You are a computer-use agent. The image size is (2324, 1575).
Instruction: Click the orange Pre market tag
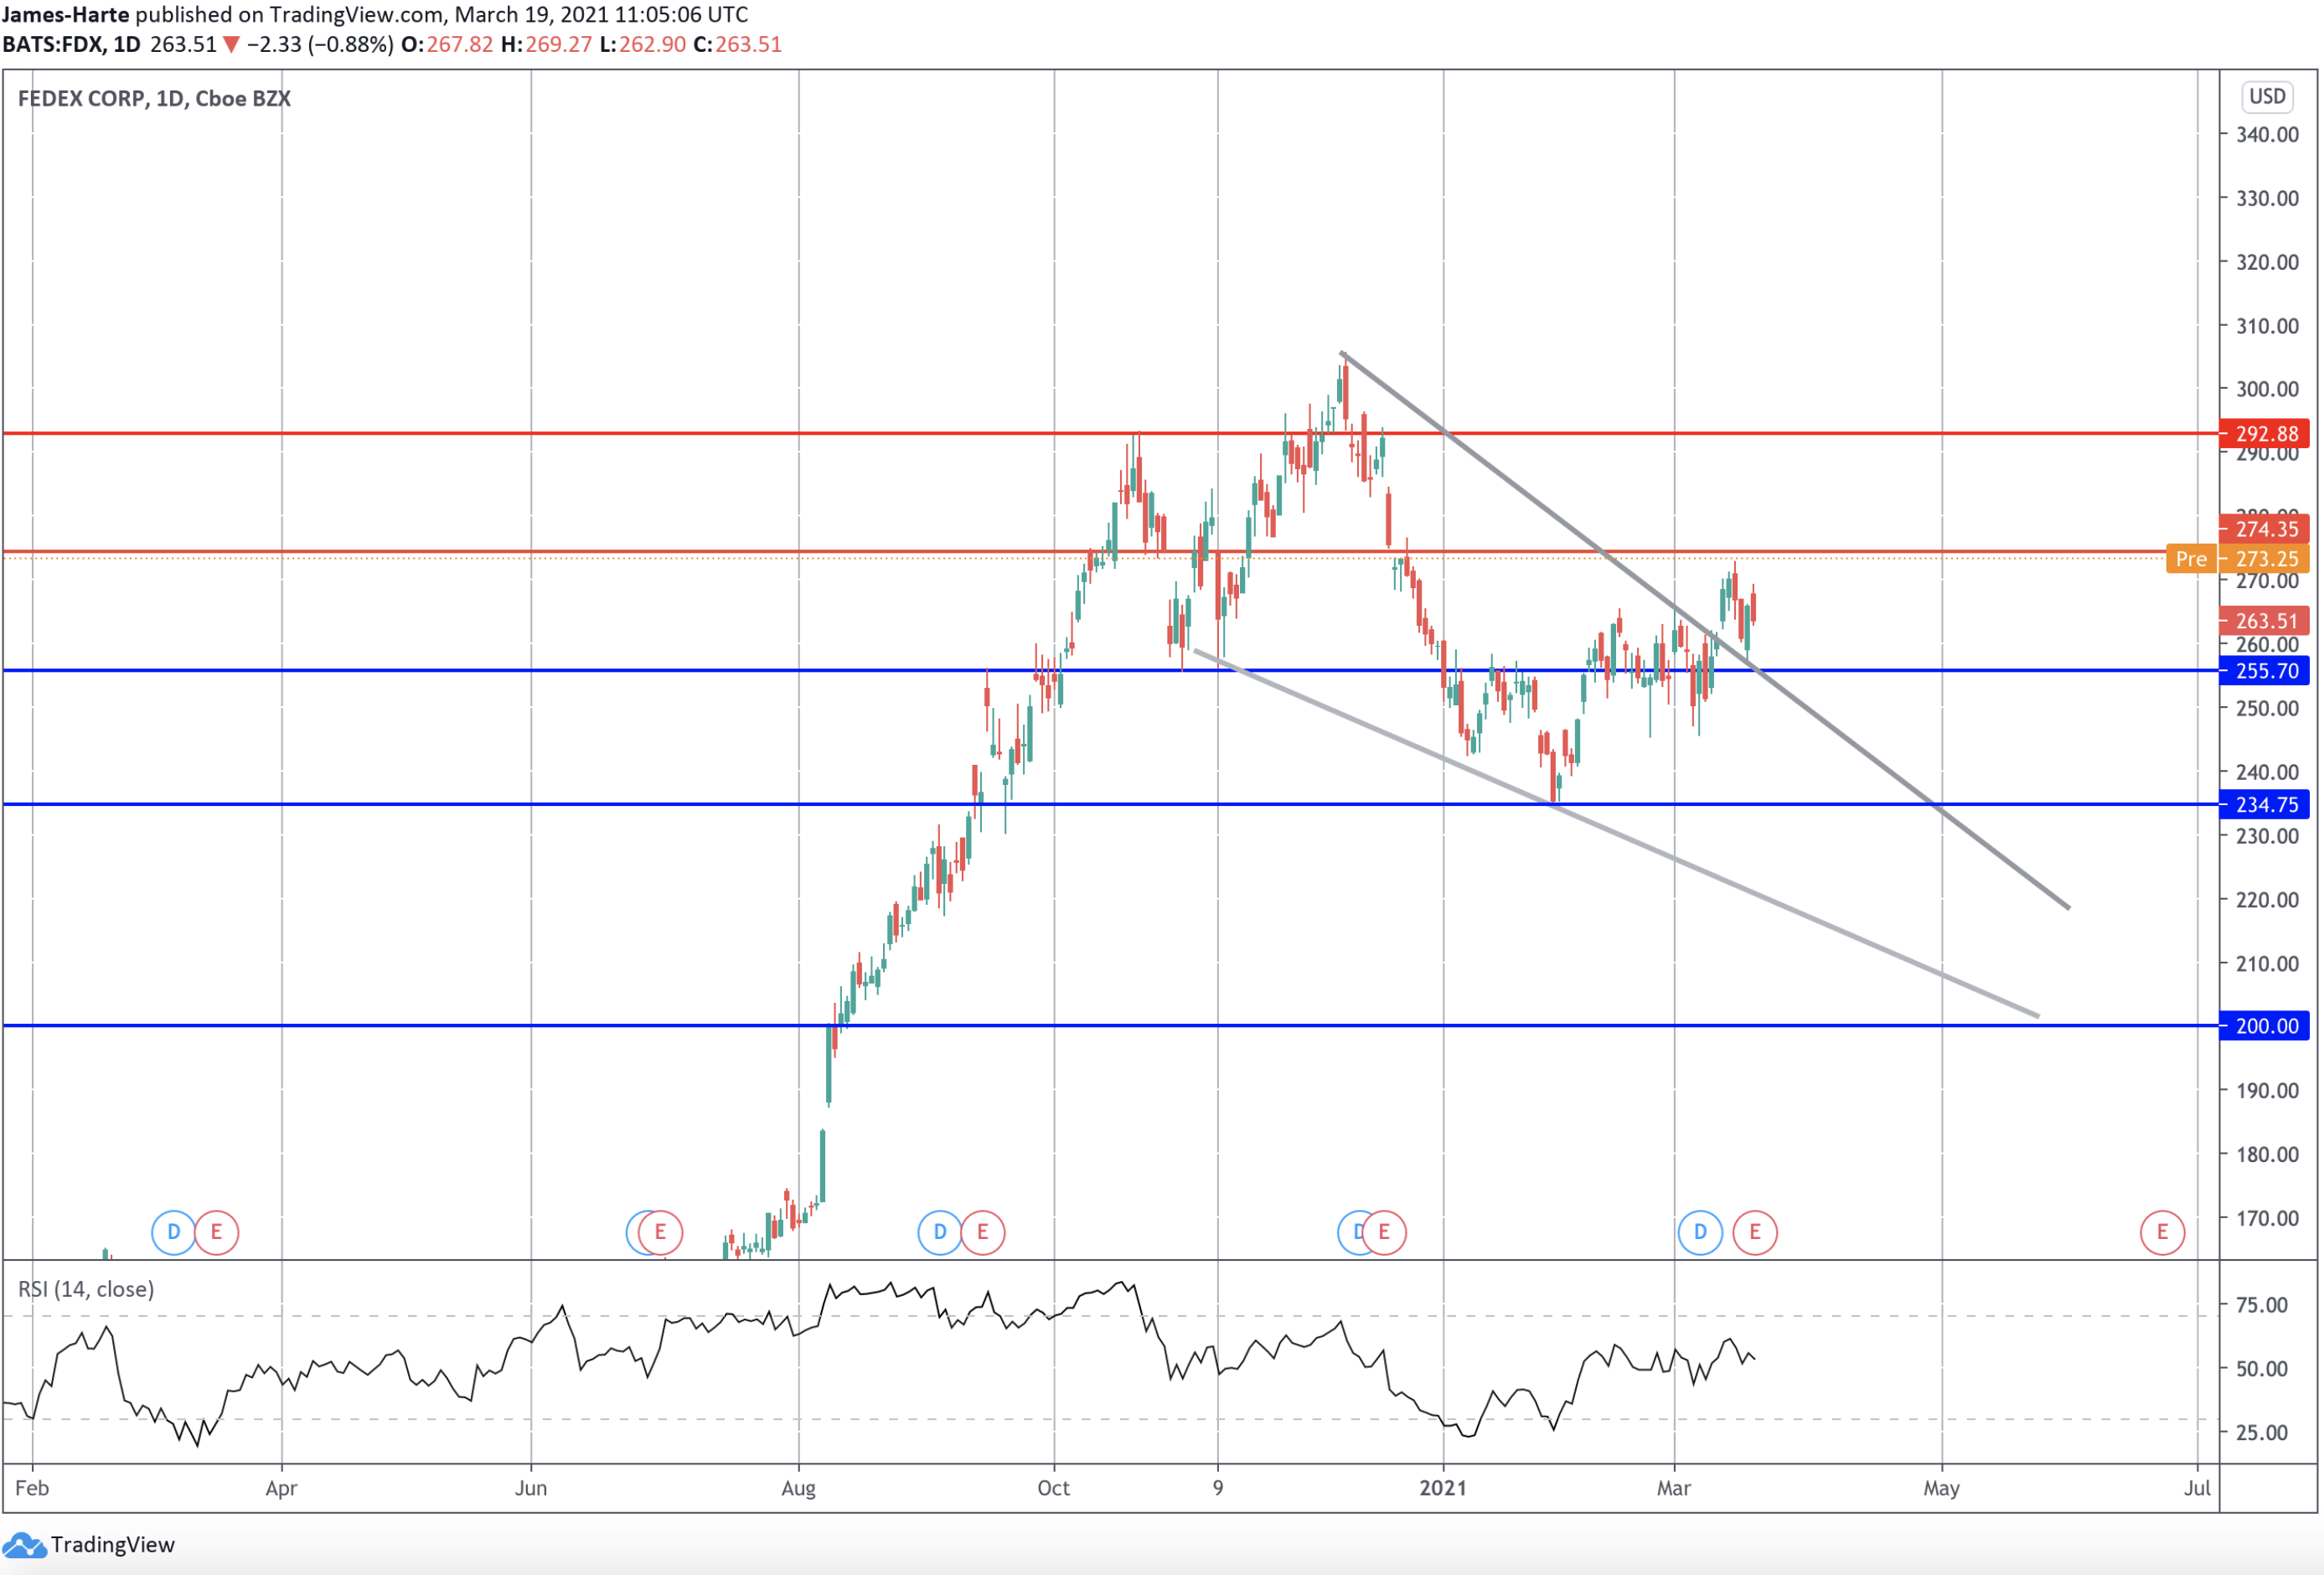2190,559
